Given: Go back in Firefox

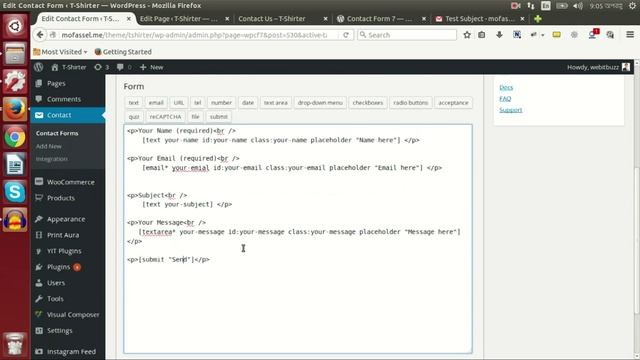Looking at the screenshot, I should point(40,35).
